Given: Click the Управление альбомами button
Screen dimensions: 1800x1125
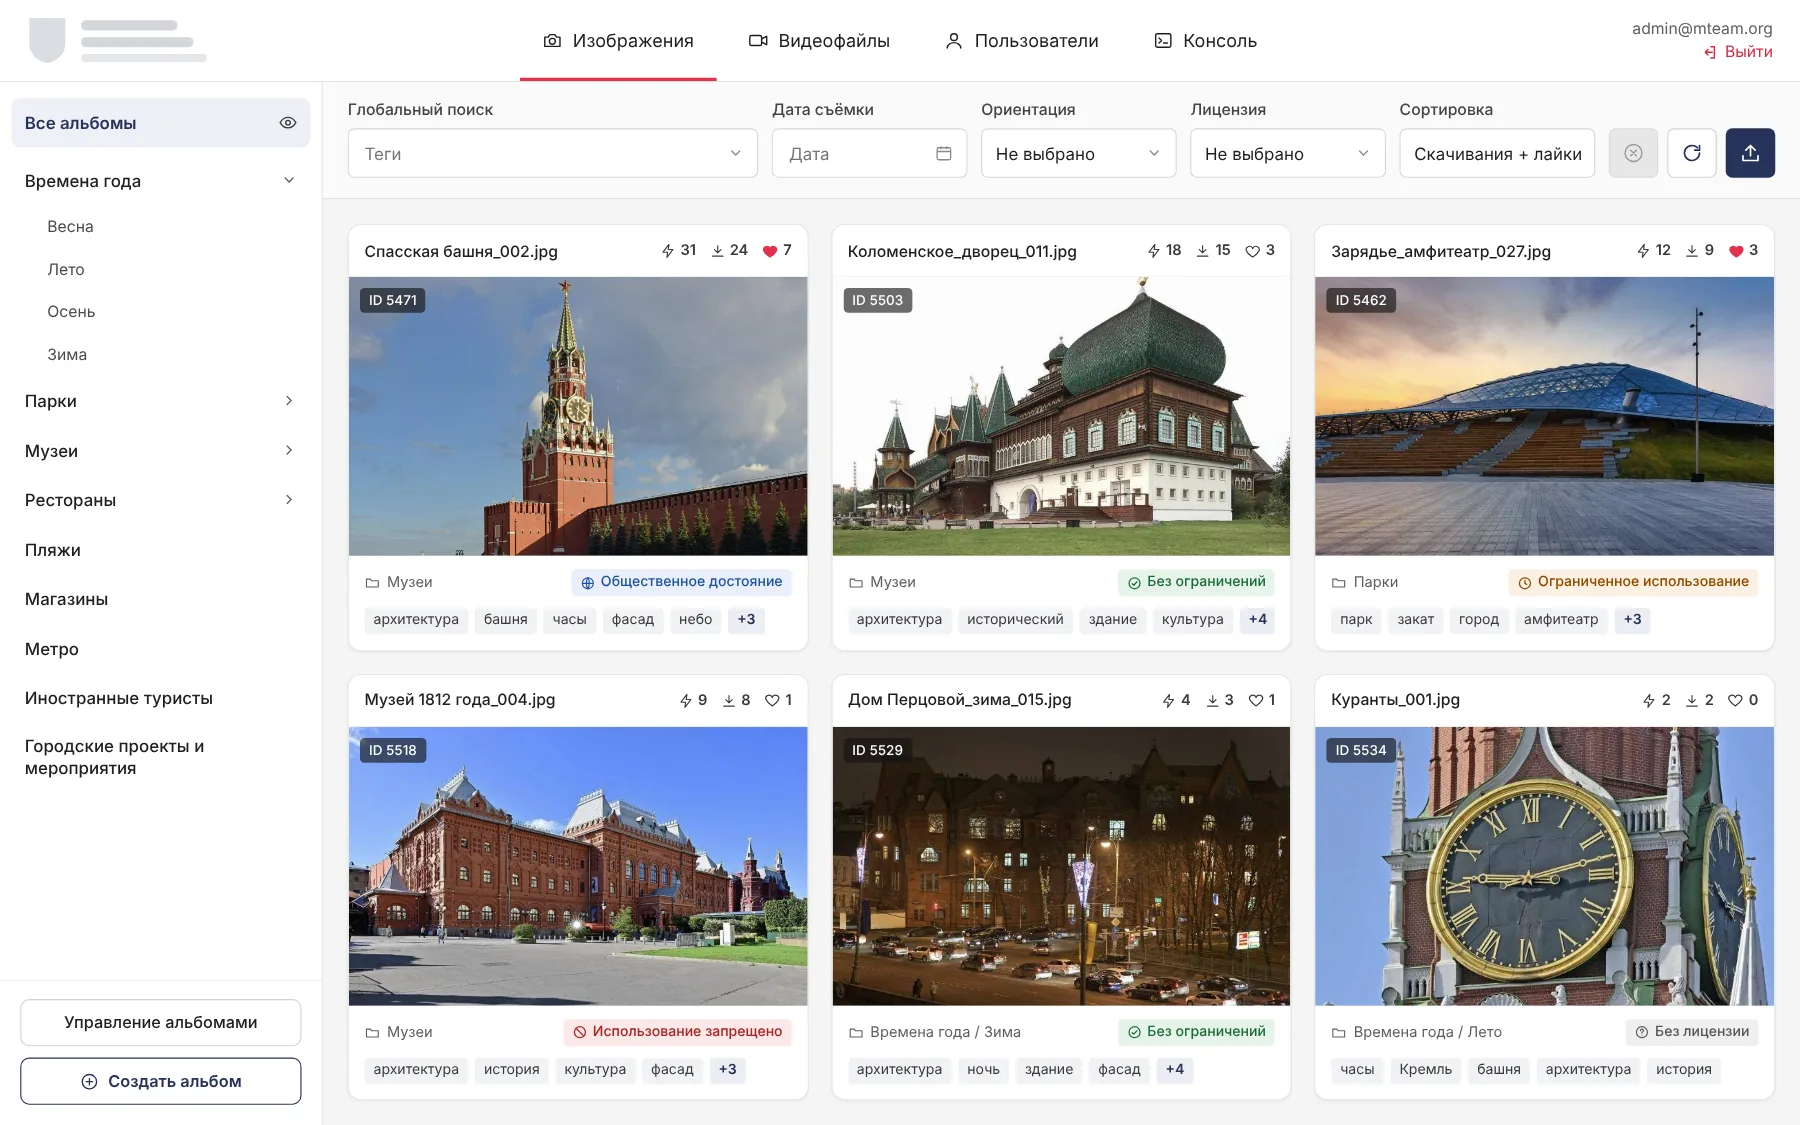Looking at the screenshot, I should (x=161, y=1022).
